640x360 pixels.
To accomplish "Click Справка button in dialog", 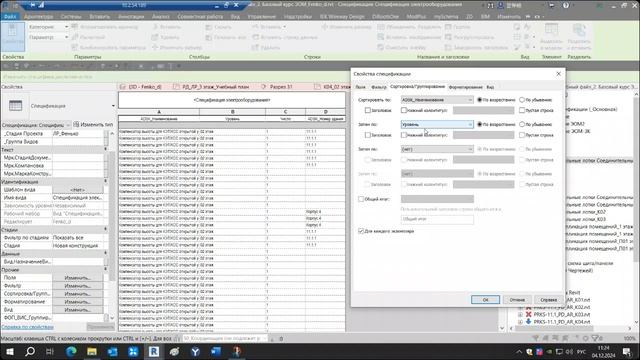I will [x=549, y=300].
